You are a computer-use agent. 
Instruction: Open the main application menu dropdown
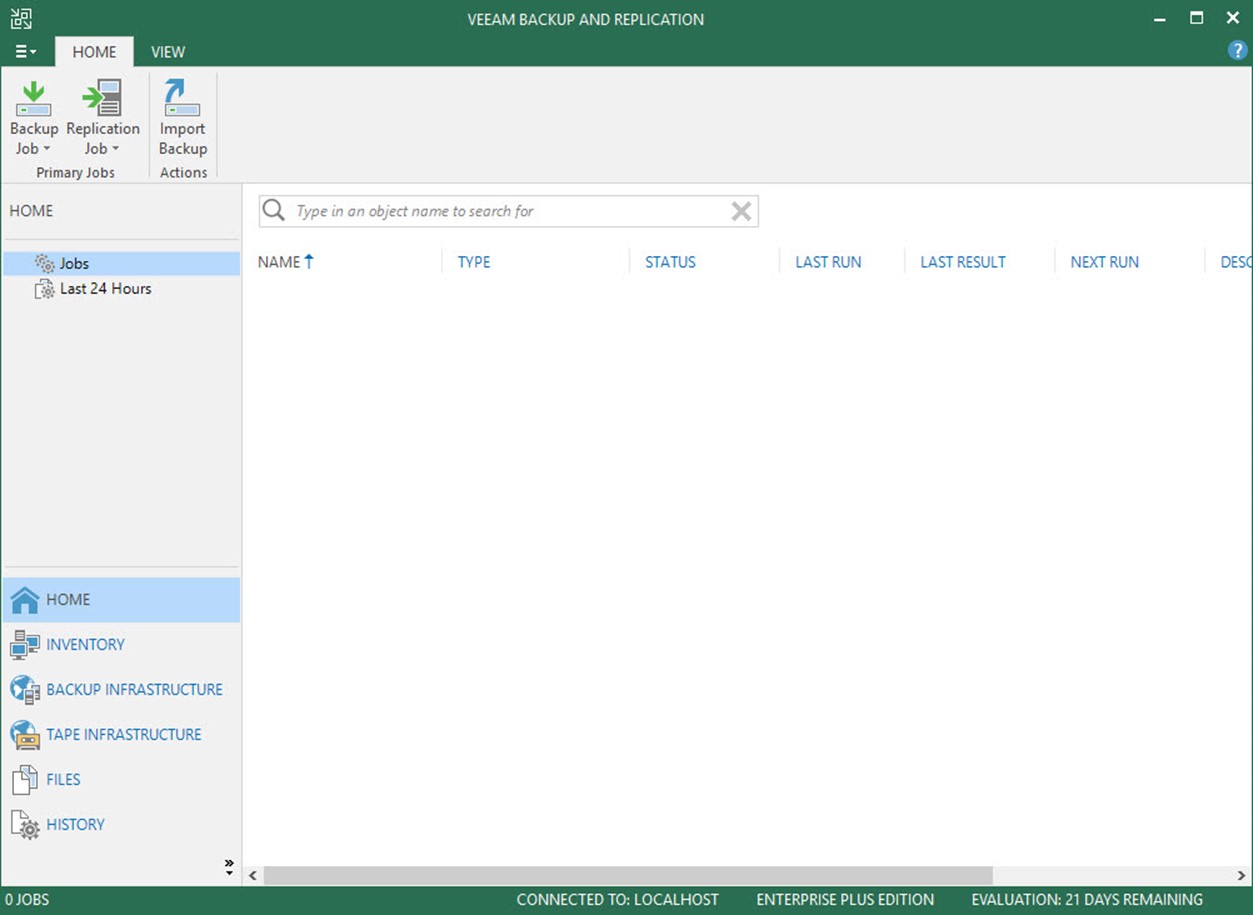[26, 52]
